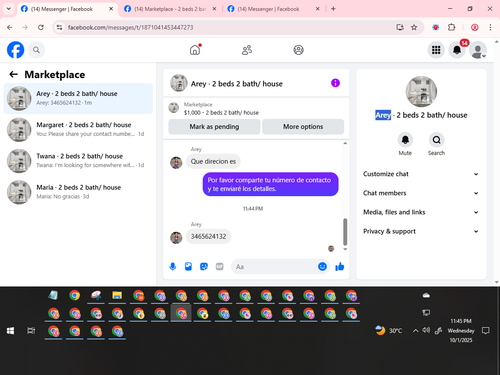This screenshot has width=500, height=375.
Task: Open the notifications bell
Action: tap(457, 50)
